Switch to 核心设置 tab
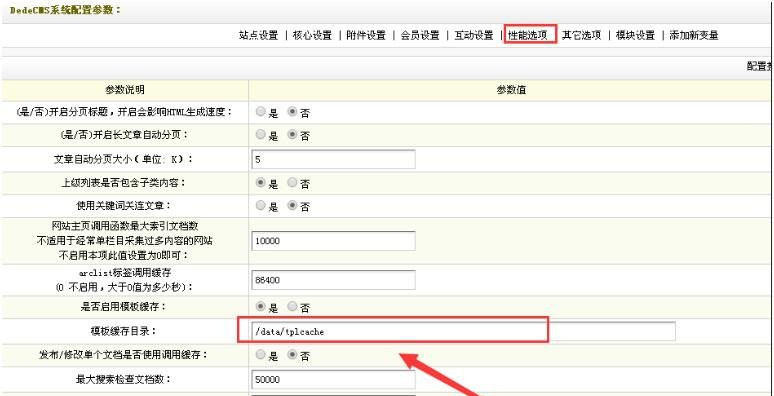 click(312, 36)
